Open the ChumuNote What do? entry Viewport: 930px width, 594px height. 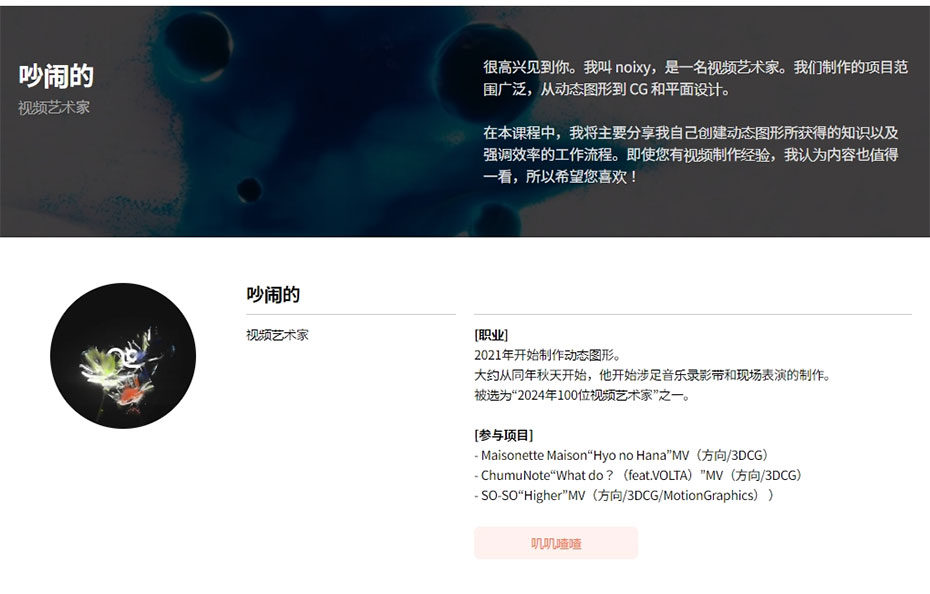coord(638,475)
